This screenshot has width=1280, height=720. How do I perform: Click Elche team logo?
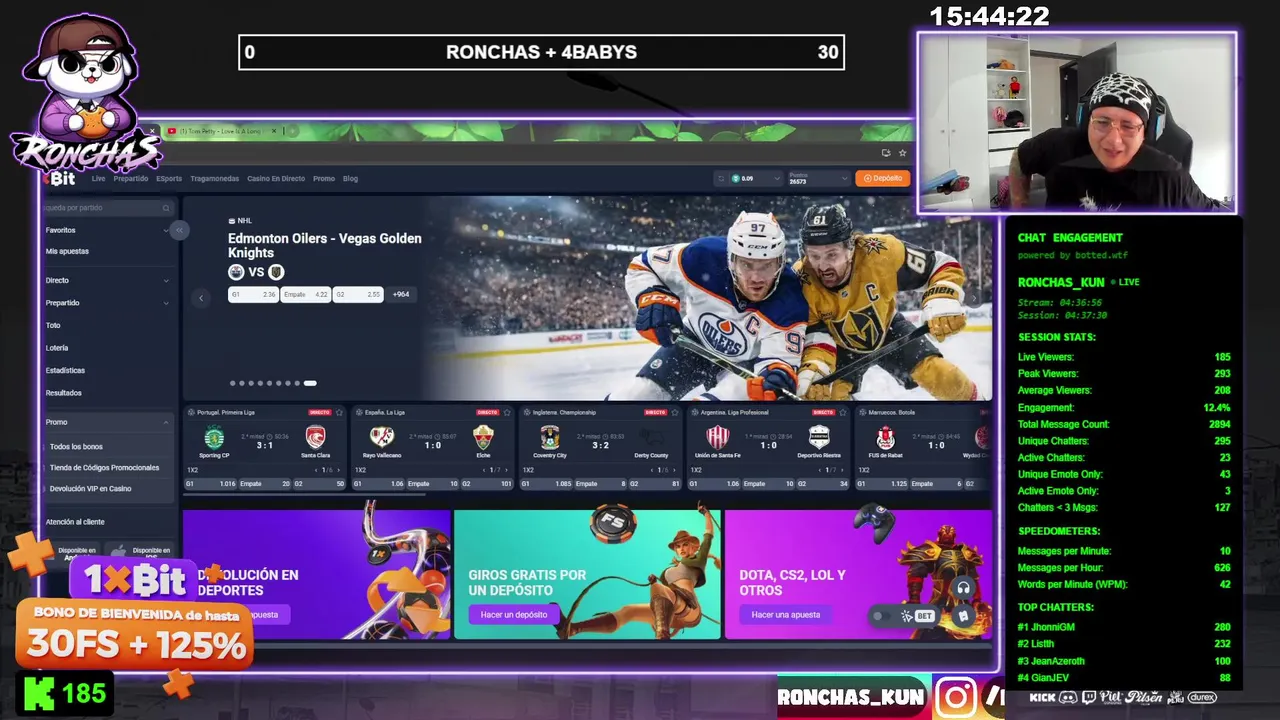483,437
